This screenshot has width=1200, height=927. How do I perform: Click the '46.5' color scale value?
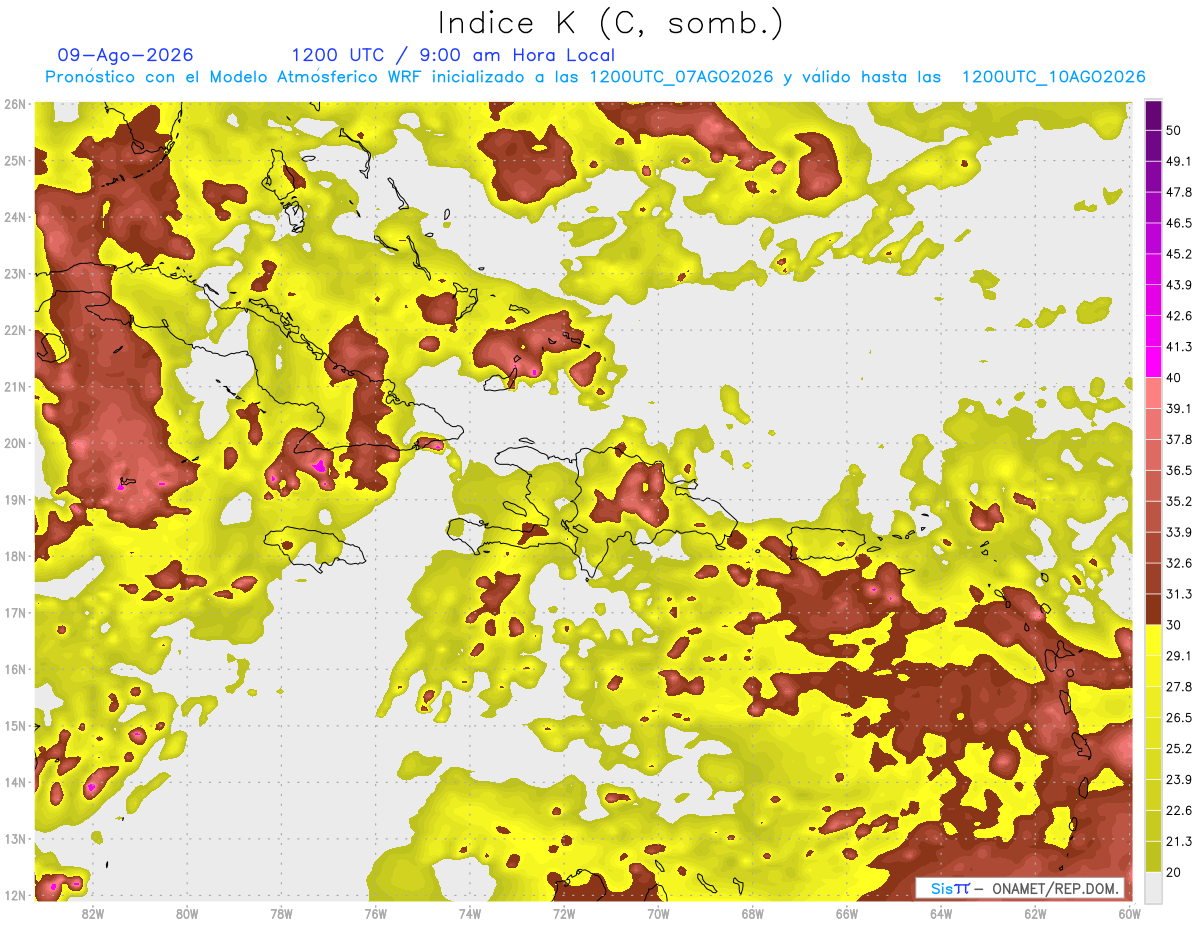tap(1179, 223)
